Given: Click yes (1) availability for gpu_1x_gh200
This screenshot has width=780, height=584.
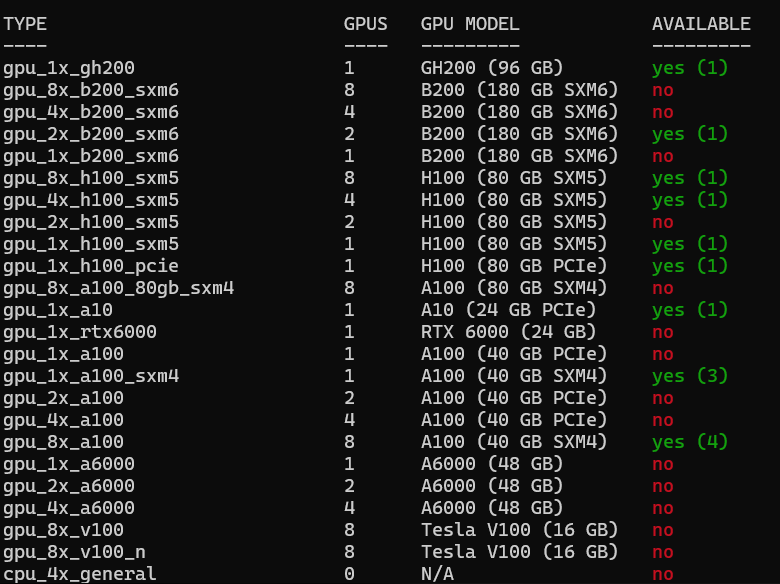Looking at the screenshot, I should pyautogui.click(x=690, y=68).
